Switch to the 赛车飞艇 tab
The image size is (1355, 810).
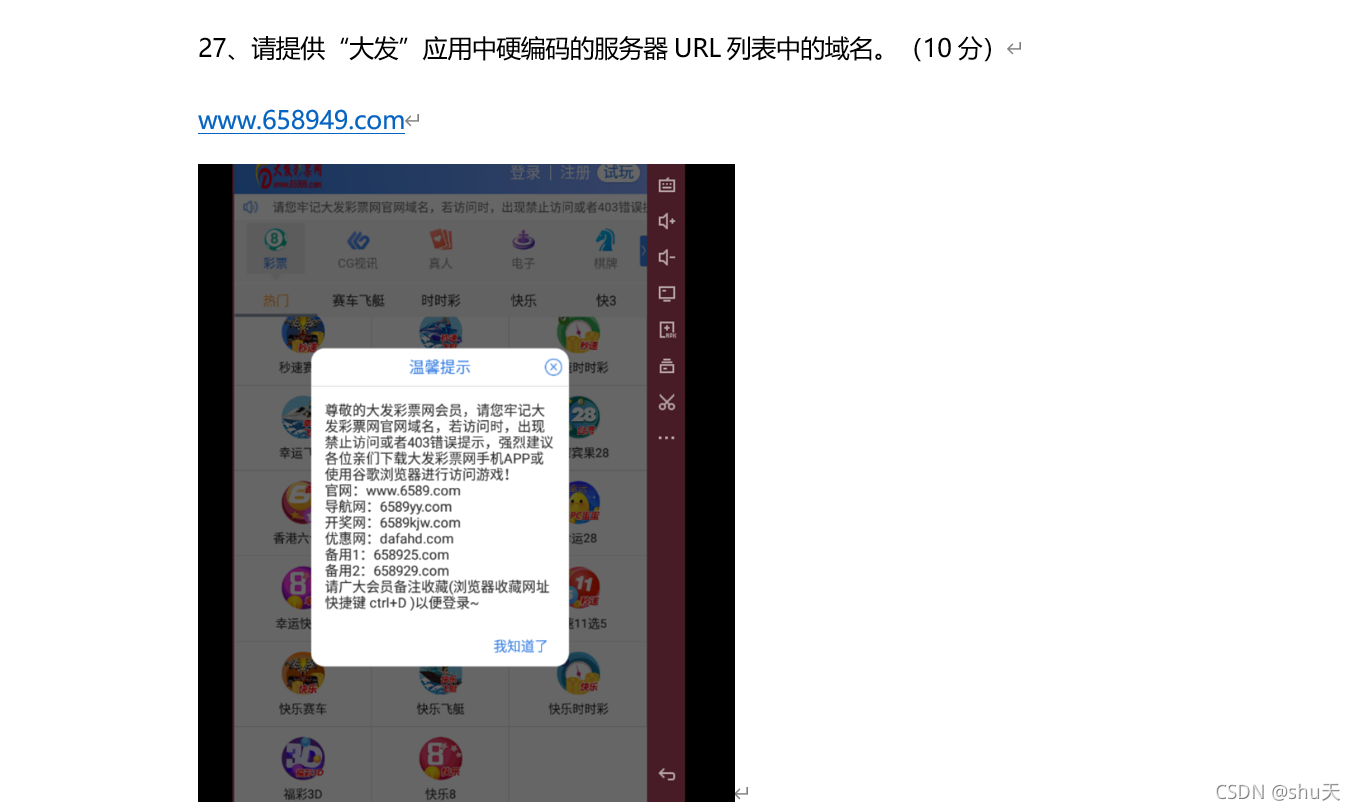pyautogui.click(x=358, y=300)
